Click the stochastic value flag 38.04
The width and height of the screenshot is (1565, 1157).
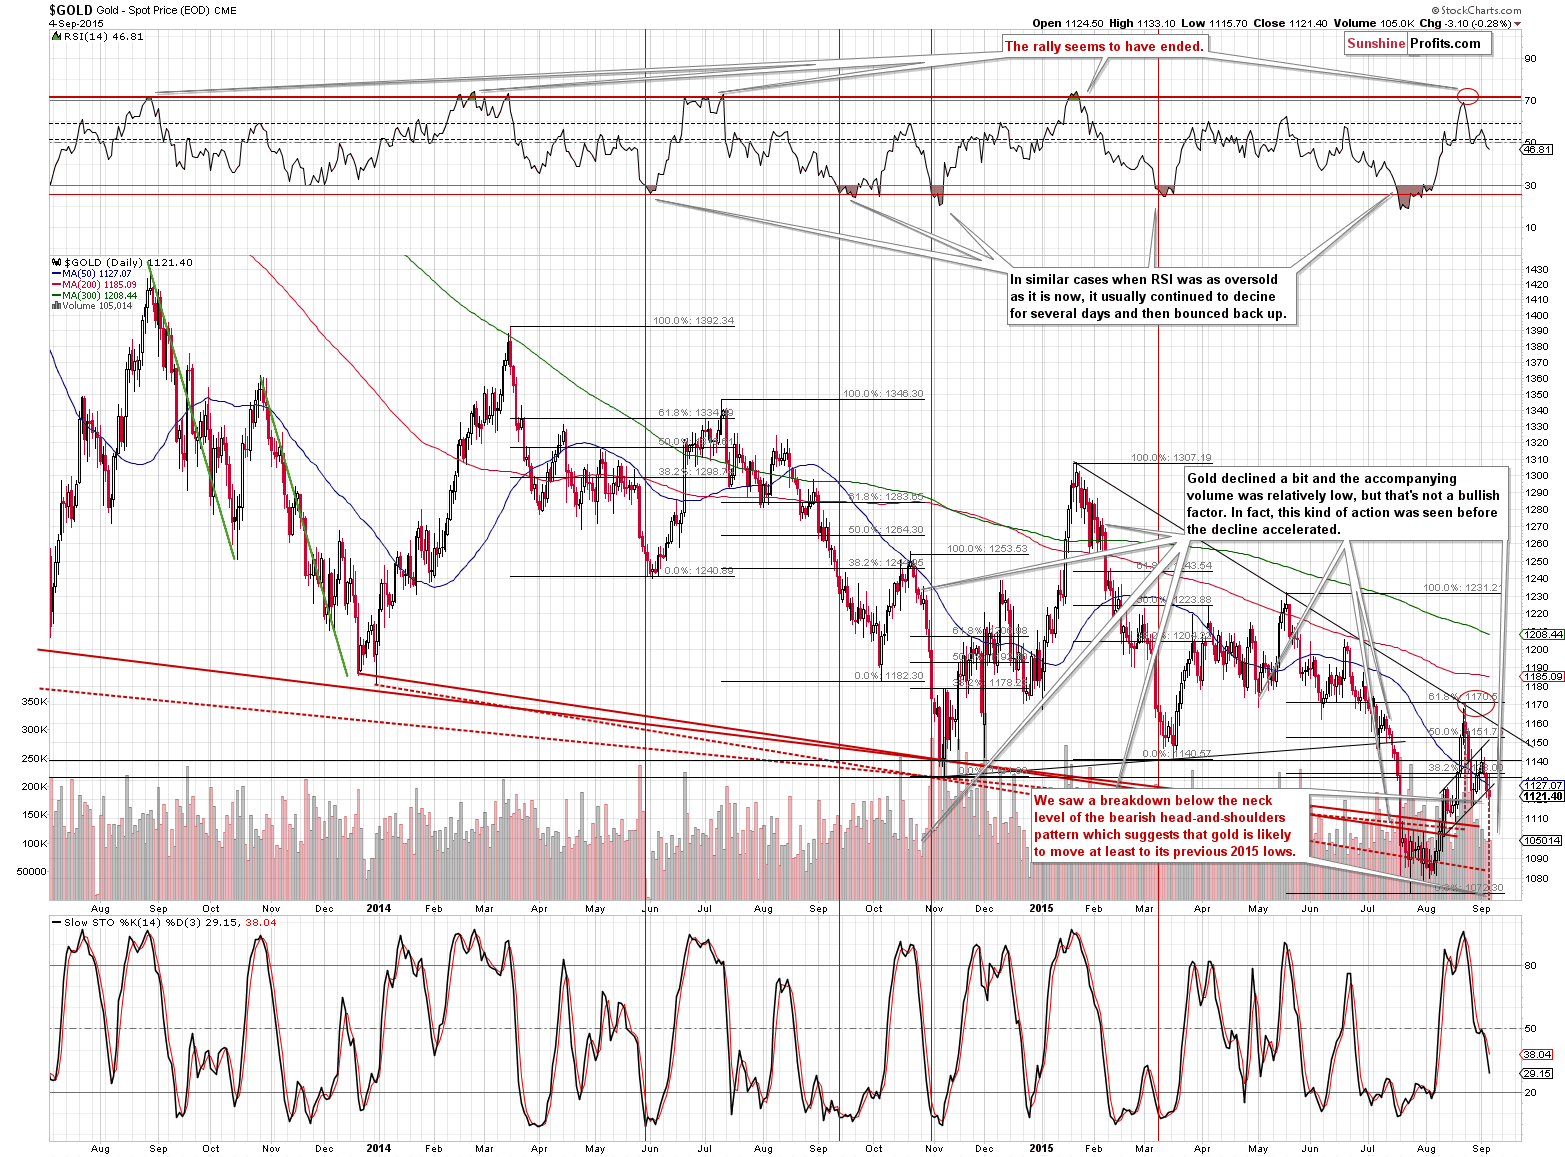coord(1537,1054)
